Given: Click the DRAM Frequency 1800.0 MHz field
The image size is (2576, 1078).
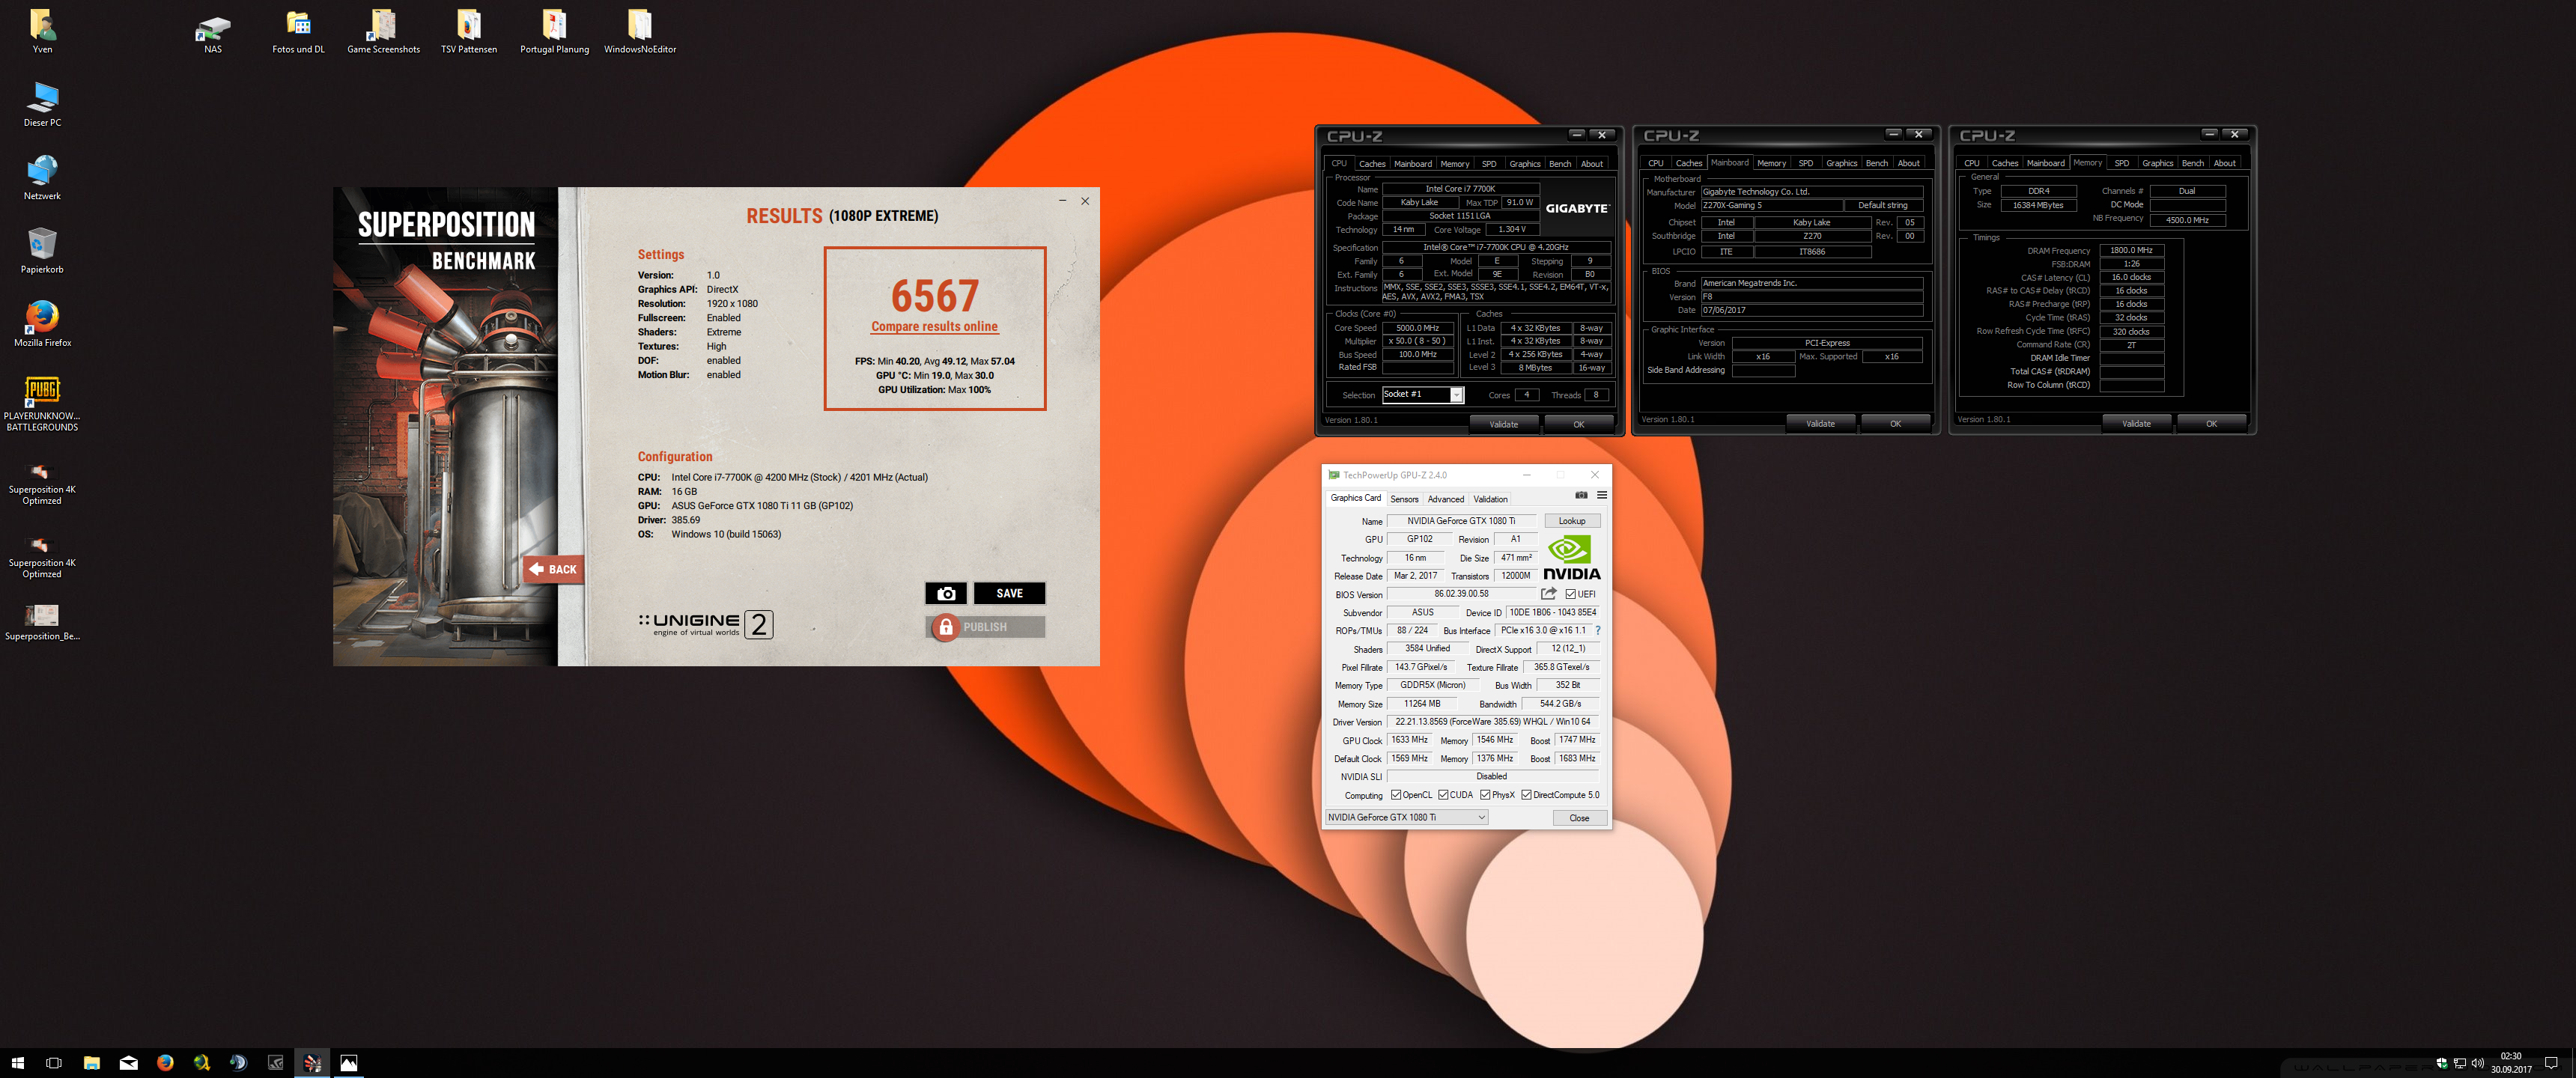Looking at the screenshot, I should pos(2131,251).
